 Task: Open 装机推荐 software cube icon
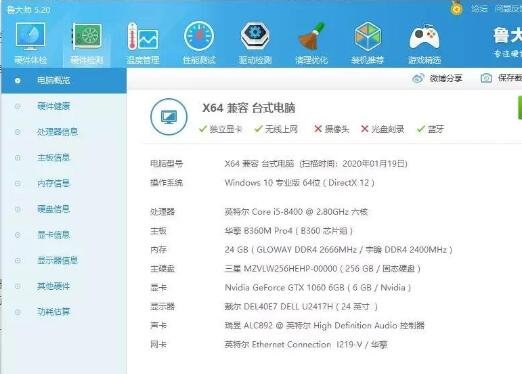click(367, 36)
